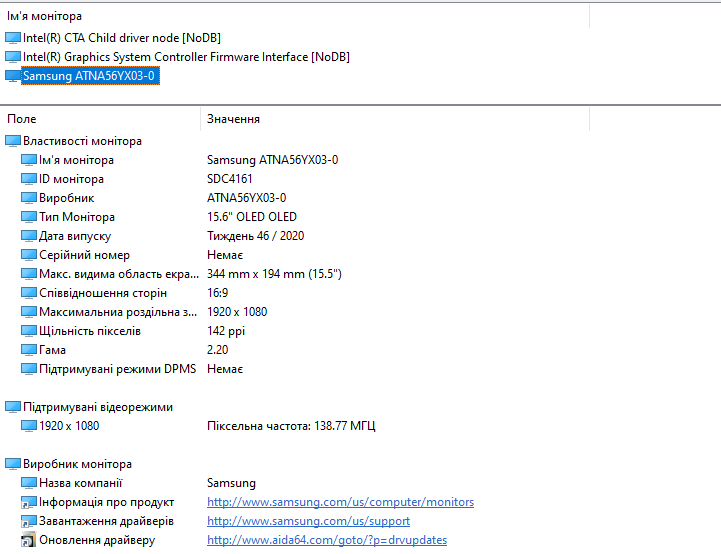Image resolution: width=721 pixels, height=554 pixels.
Task: Click icon of the 1920 x 1080 video mode row
Action: pyautogui.click(x=29, y=426)
